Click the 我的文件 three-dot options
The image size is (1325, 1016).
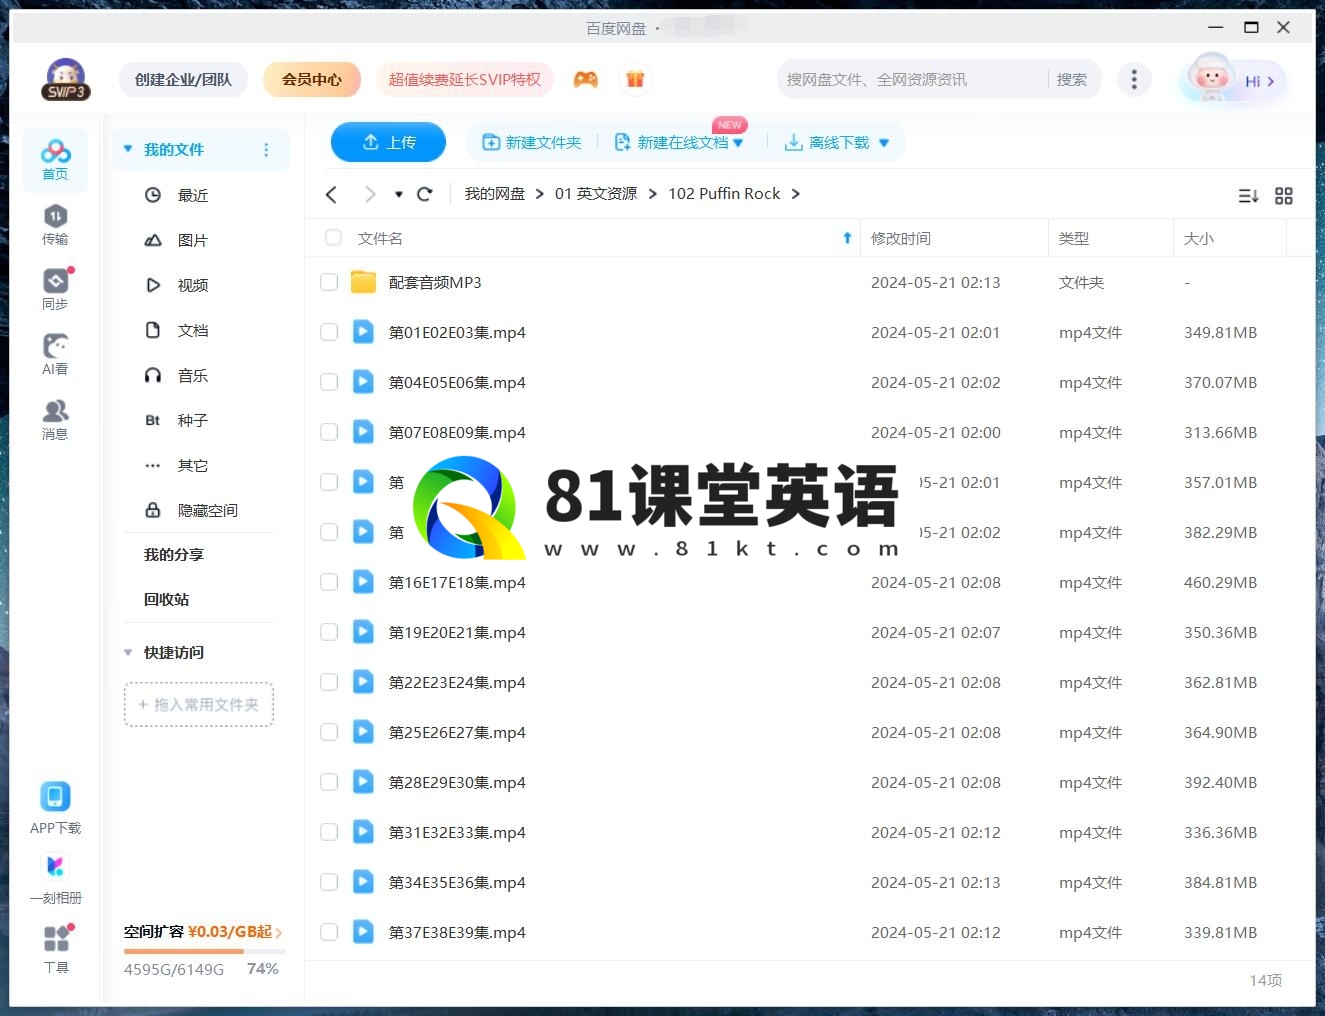[266, 150]
